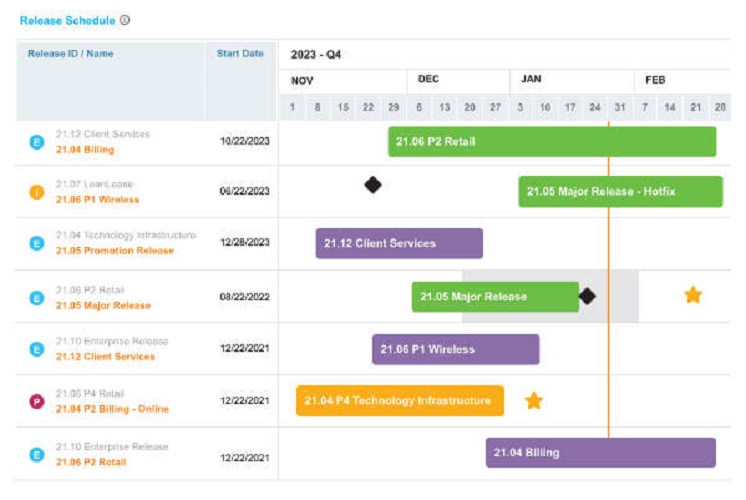Viewport: 746px width, 500px height.
Task: Click the blue E badge next to 21.04 Billing
Action: pos(37,142)
